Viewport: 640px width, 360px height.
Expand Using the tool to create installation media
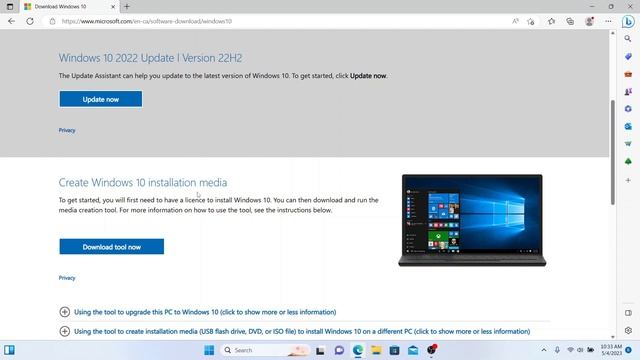[295, 331]
